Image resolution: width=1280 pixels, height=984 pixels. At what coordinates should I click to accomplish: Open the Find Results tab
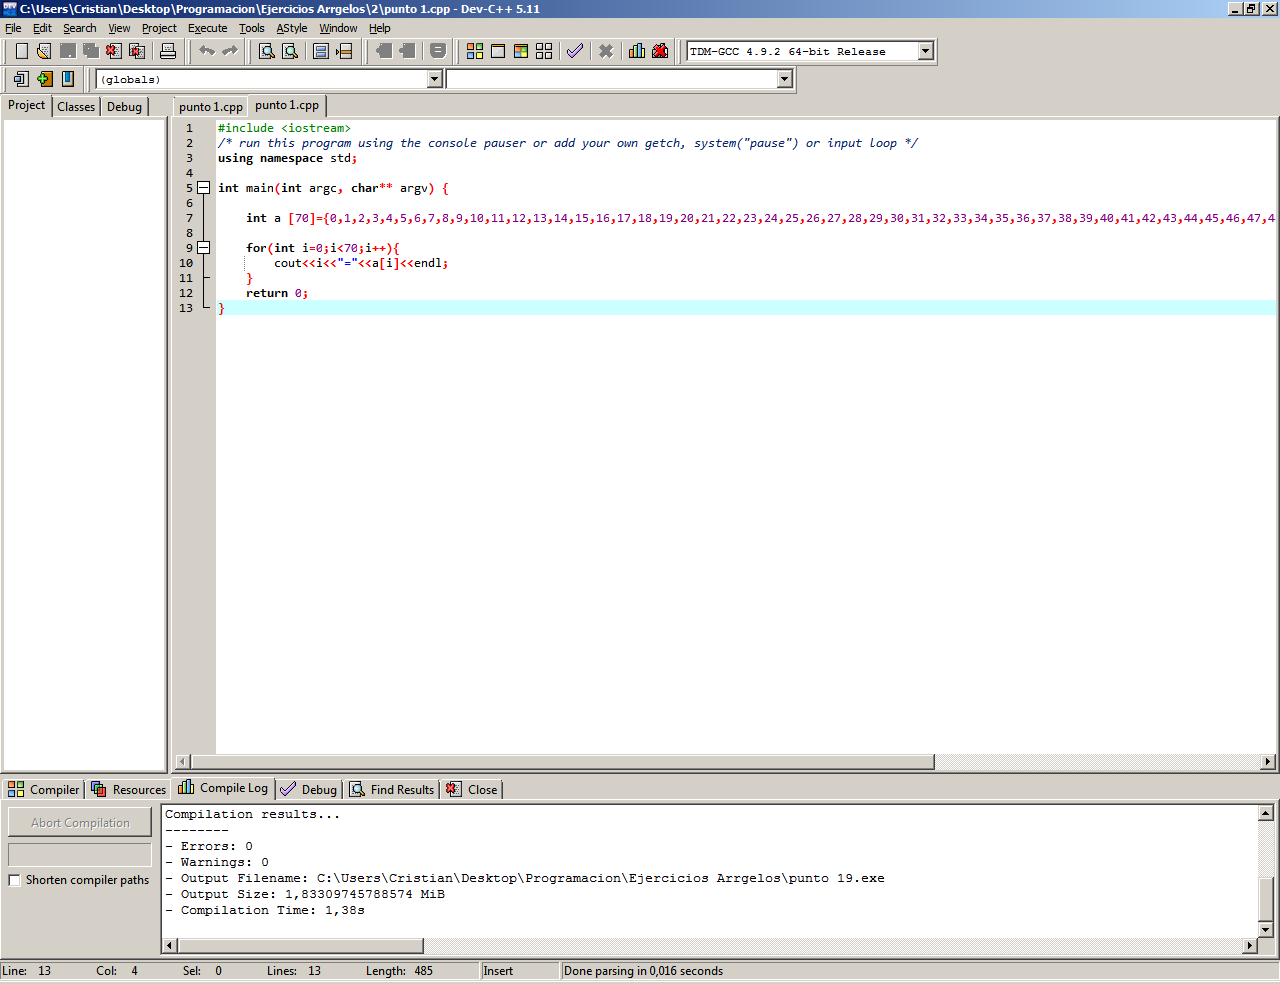pos(392,789)
